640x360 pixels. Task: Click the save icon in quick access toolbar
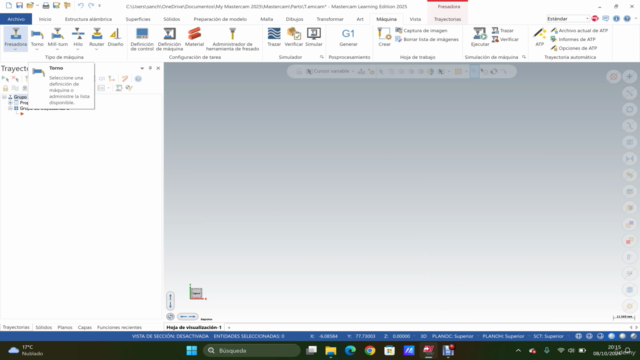19,5
